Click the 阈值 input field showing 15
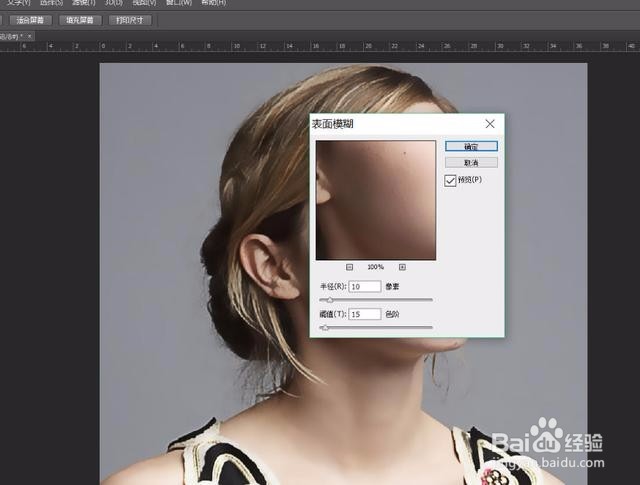 point(364,314)
